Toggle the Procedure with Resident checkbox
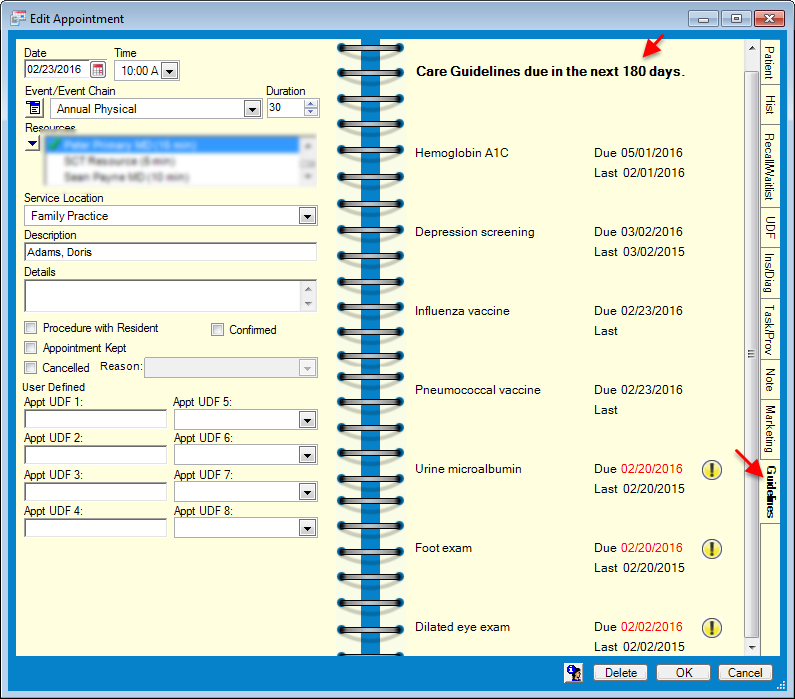Viewport: 795px width, 699px height. click(31, 328)
